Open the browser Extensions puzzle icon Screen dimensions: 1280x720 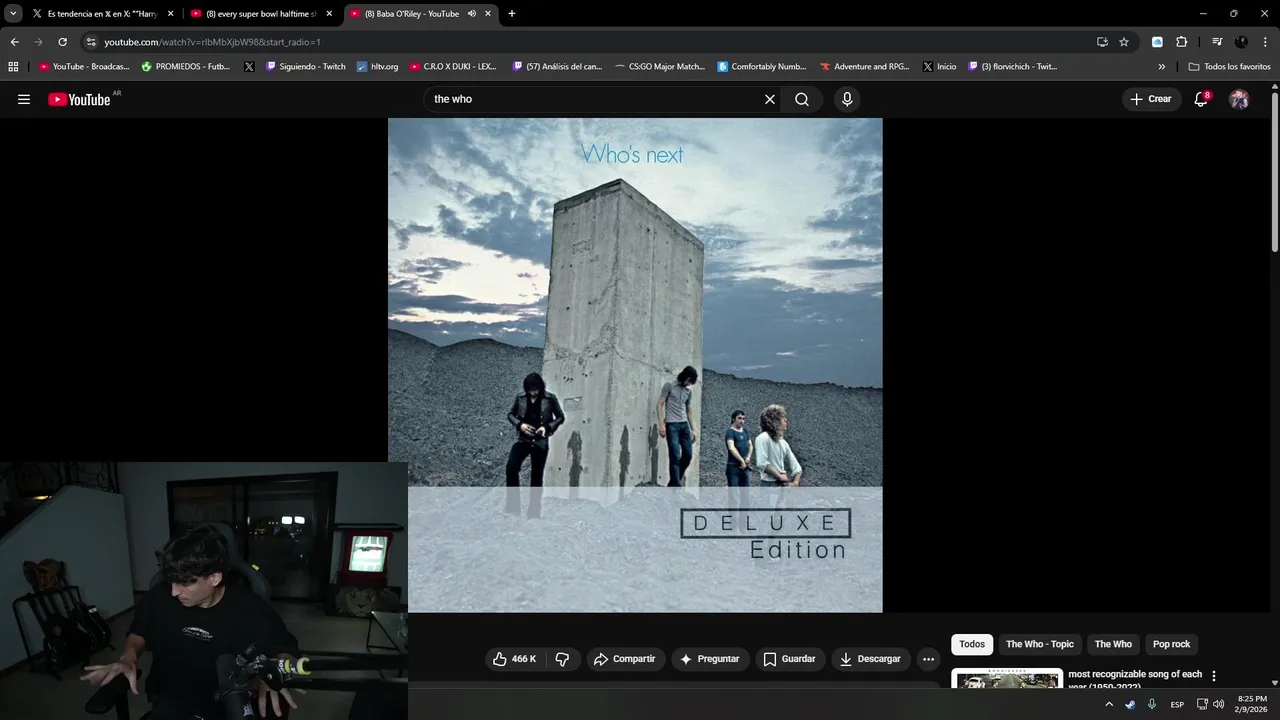click(1181, 42)
